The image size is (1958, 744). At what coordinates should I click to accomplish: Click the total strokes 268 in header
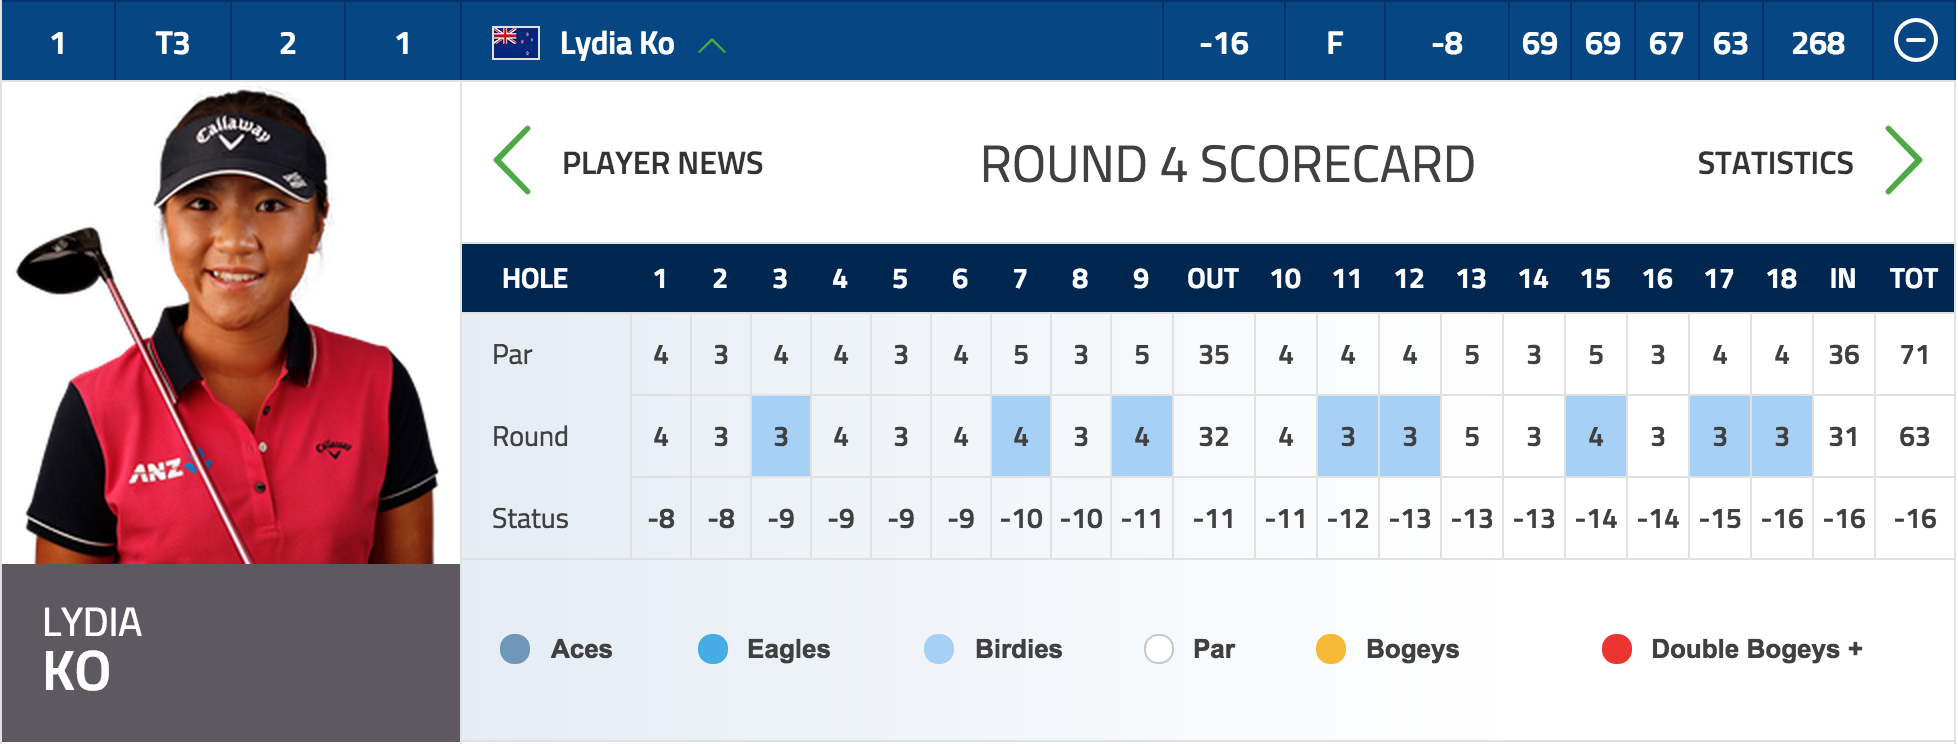(x=1818, y=43)
